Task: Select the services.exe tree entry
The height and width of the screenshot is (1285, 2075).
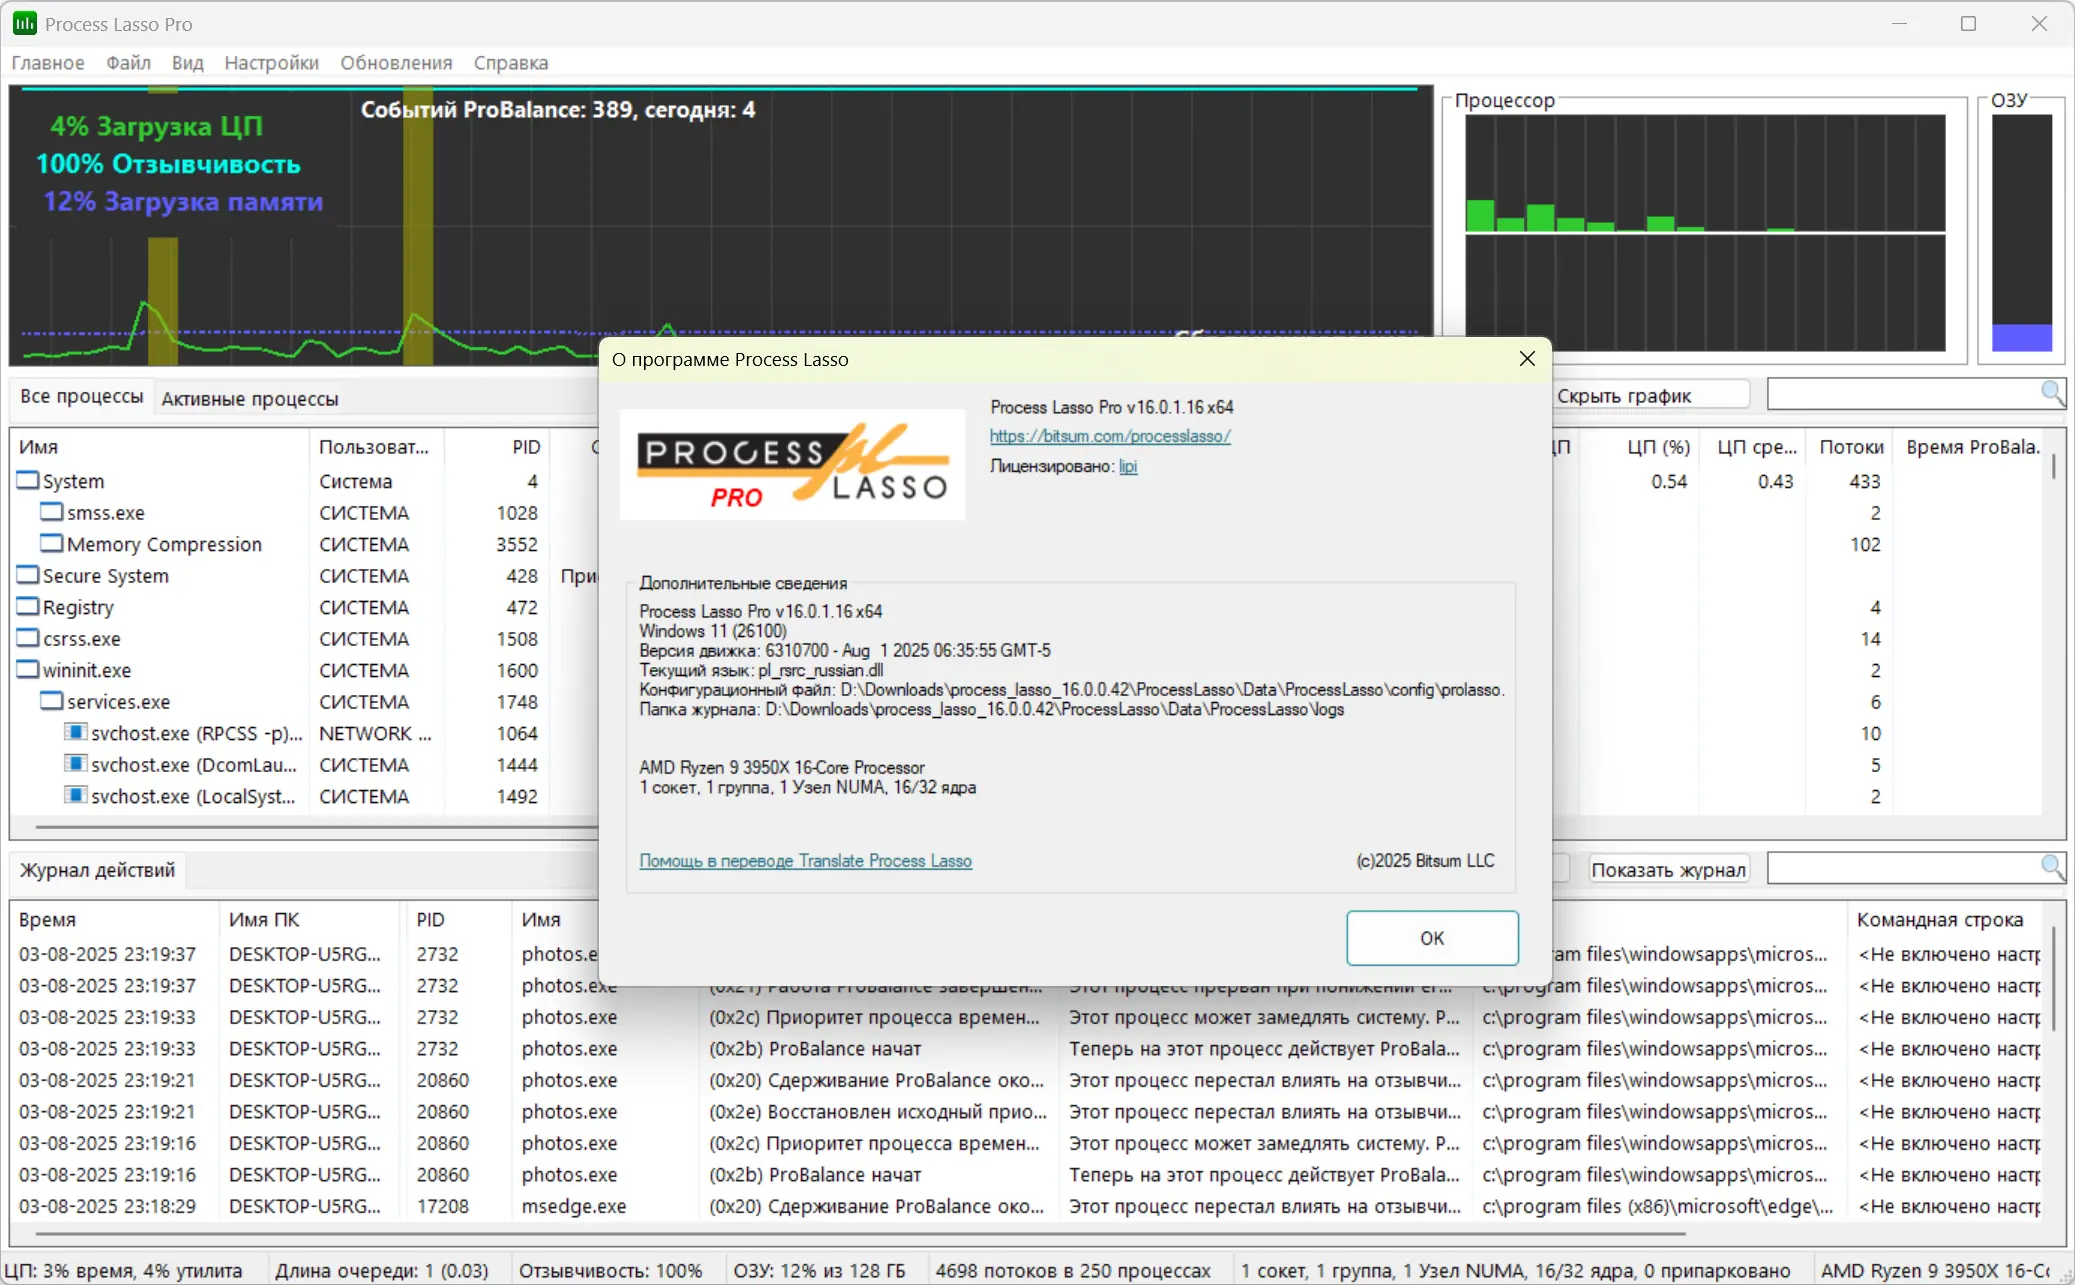Action: click(x=118, y=702)
